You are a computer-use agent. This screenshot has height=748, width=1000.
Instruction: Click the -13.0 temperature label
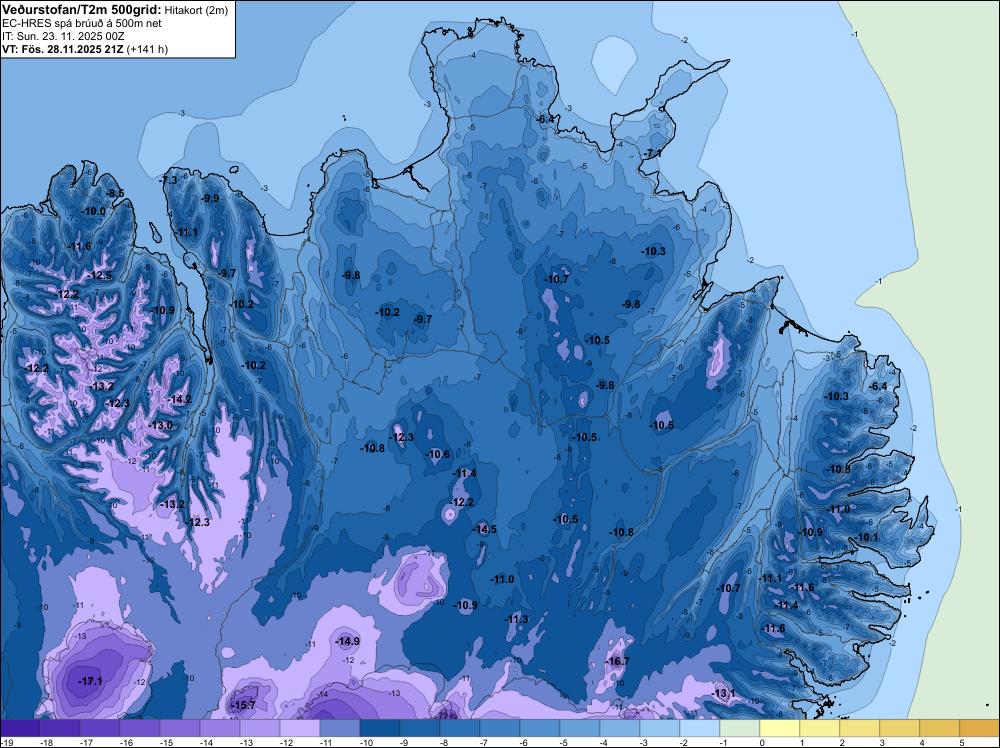160,425
